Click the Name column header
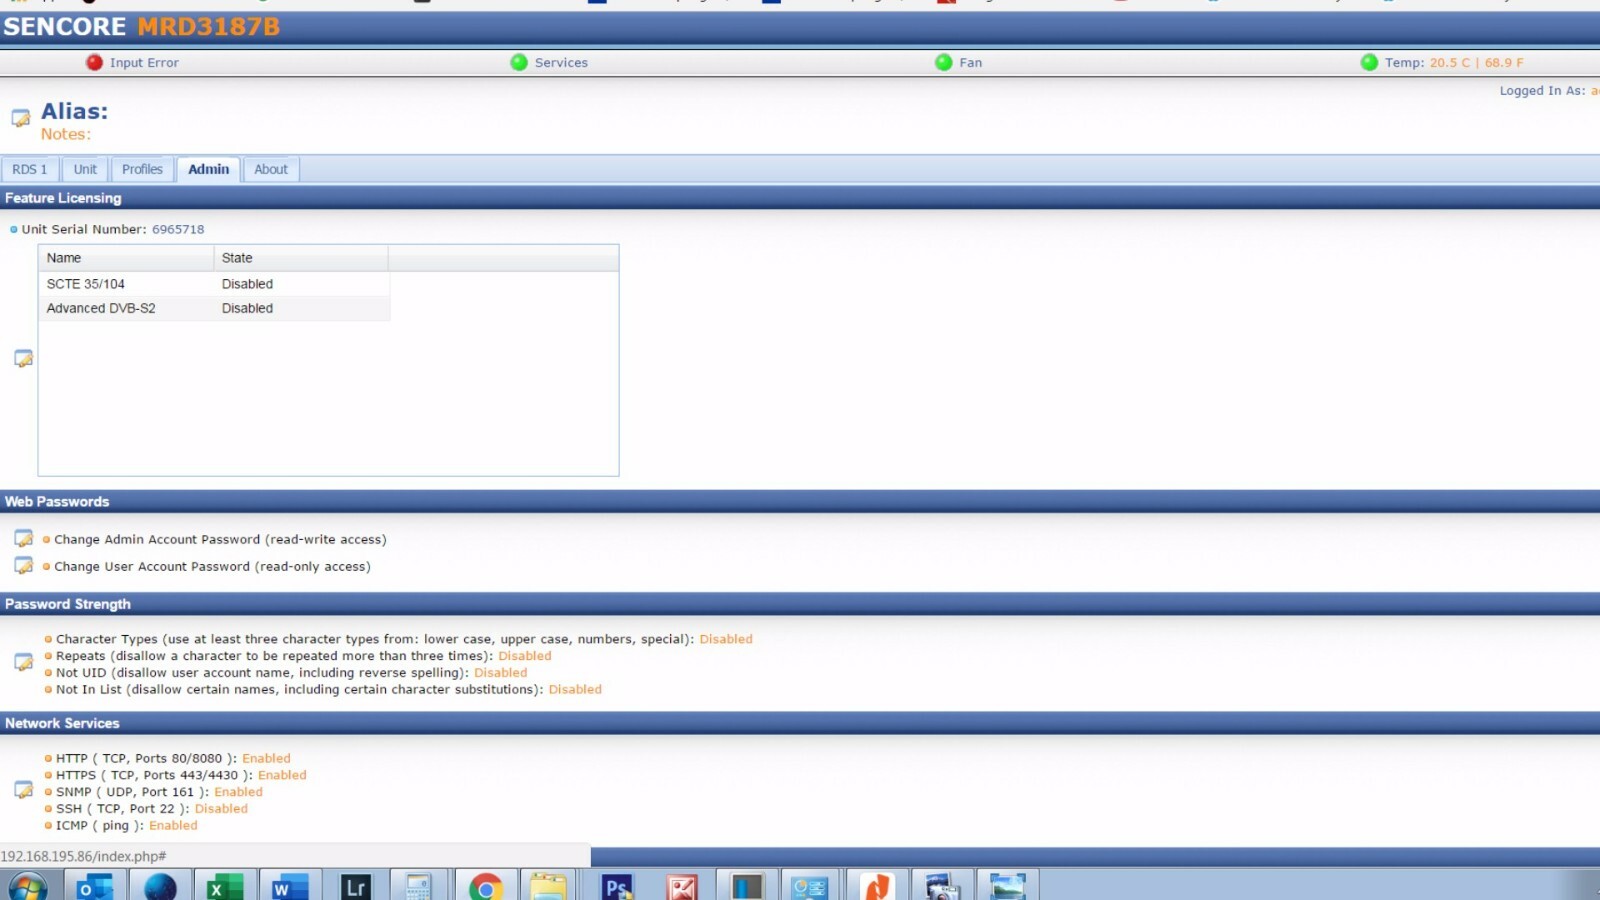The image size is (1600, 900). (x=126, y=258)
